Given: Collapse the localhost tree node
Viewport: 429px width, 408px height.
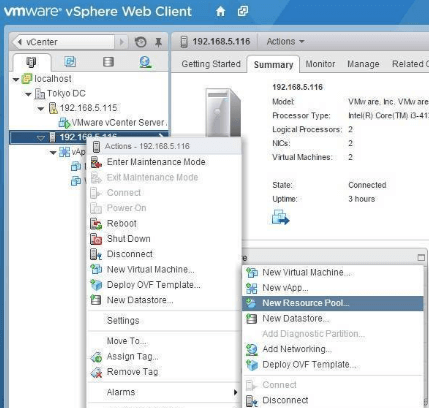Looking at the screenshot, I should tap(16, 80).
